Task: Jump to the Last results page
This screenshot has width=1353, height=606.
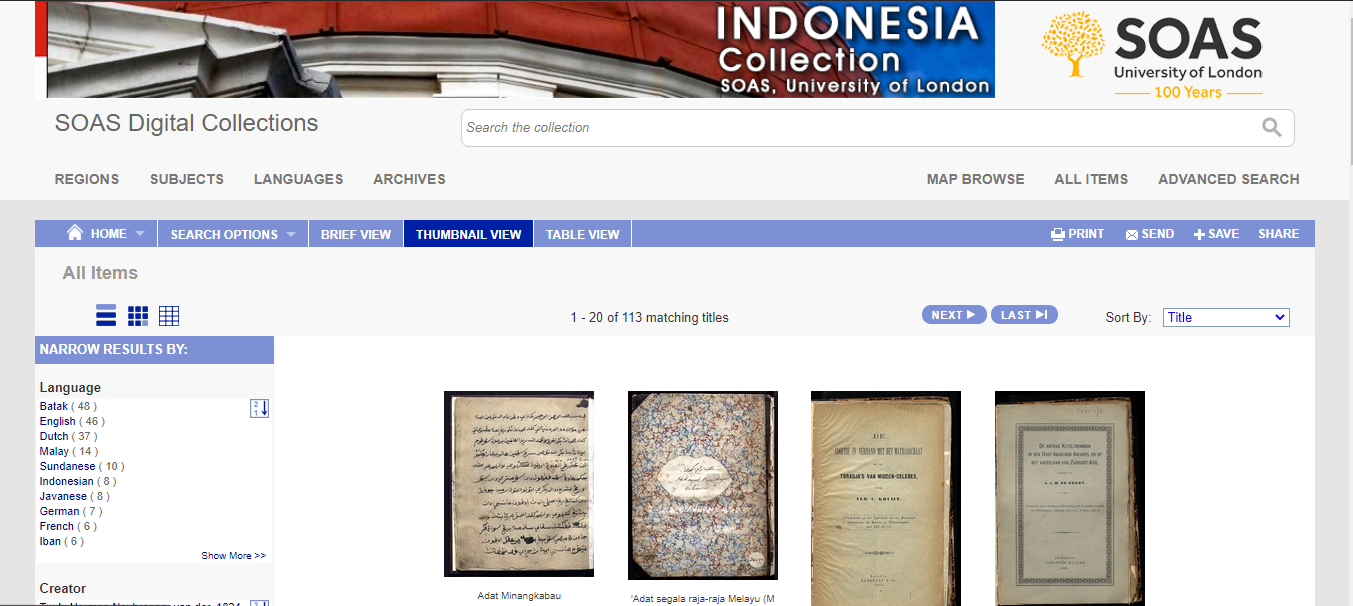Action: tap(1024, 315)
